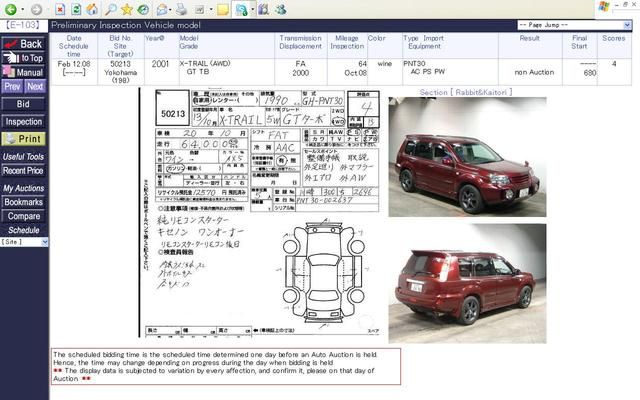Click the auction inspection sheet image

coord(260,213)
